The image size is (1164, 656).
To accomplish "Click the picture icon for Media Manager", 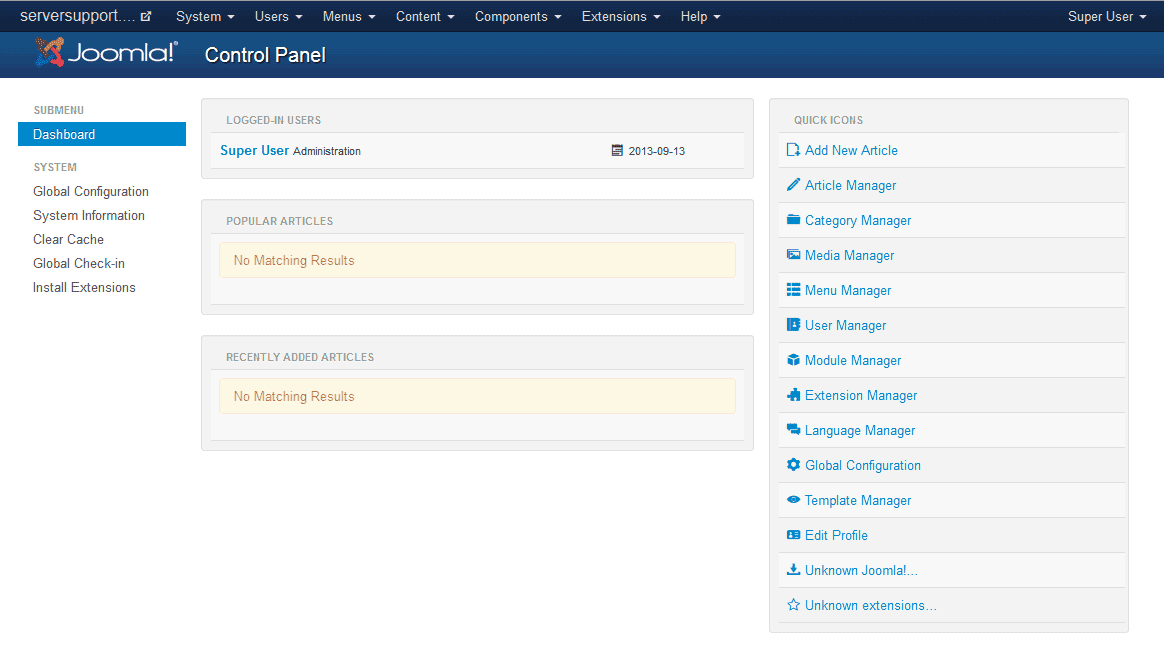I will coord(793,255).
